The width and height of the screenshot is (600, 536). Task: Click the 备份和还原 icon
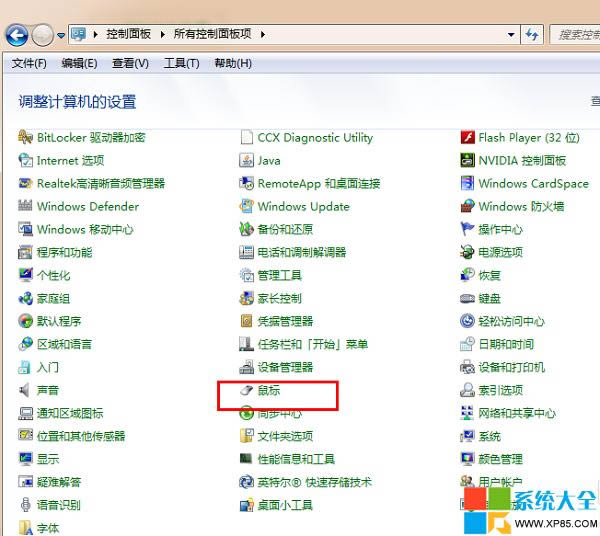coord(246,229)
